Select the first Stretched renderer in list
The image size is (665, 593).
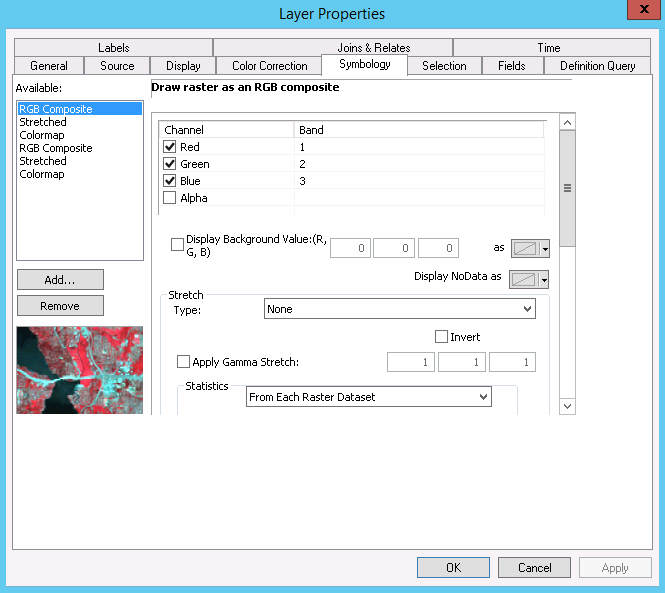click(43, 122)
